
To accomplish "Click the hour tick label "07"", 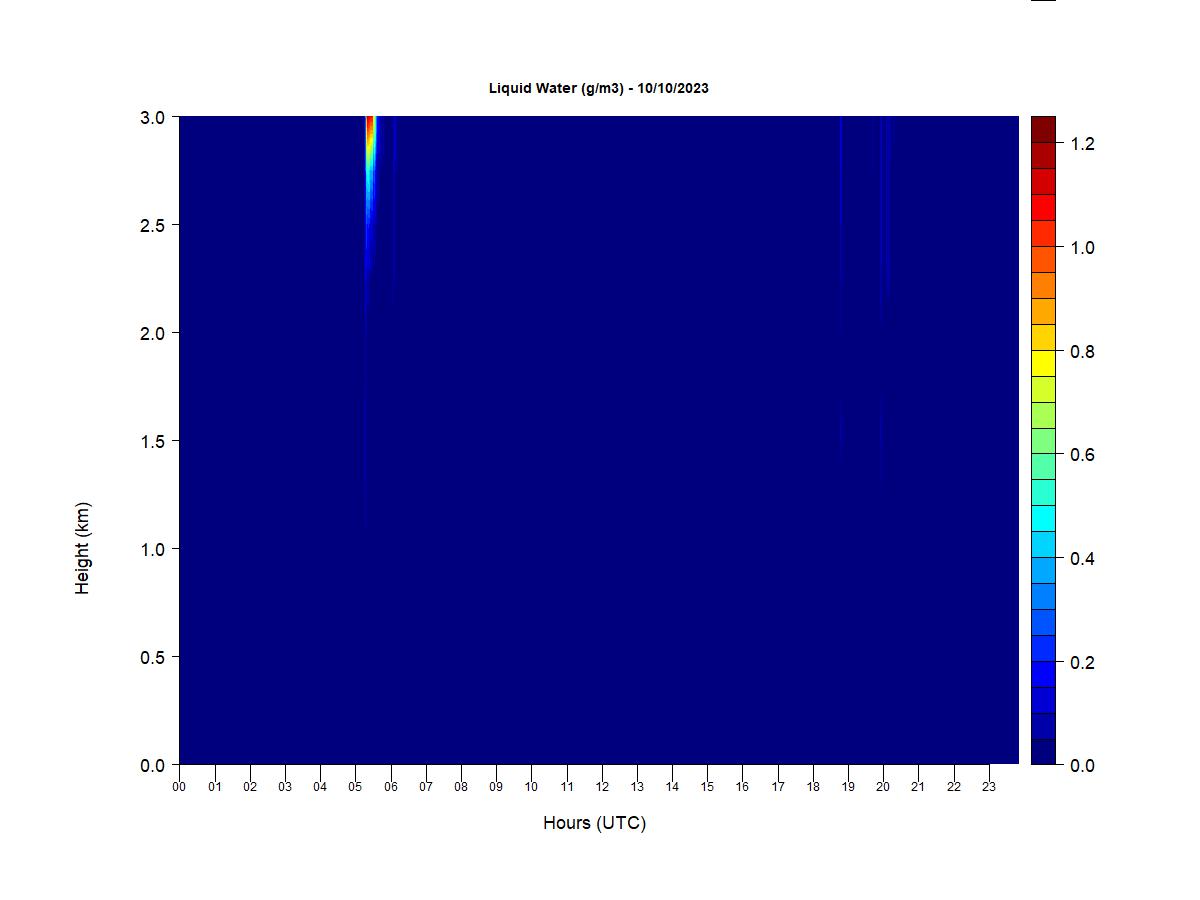I will pos(425,787).
